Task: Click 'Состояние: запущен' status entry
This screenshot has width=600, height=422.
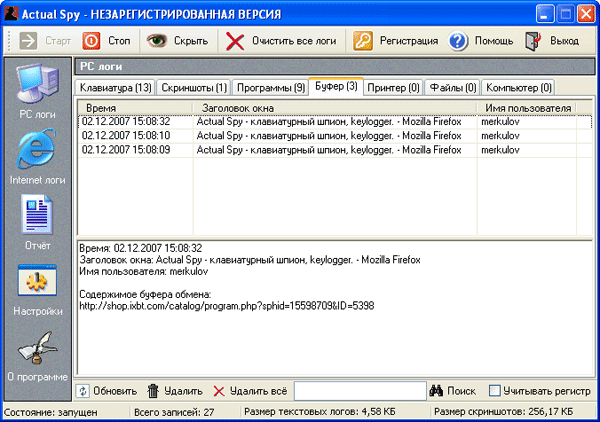Action: point(51,412)
